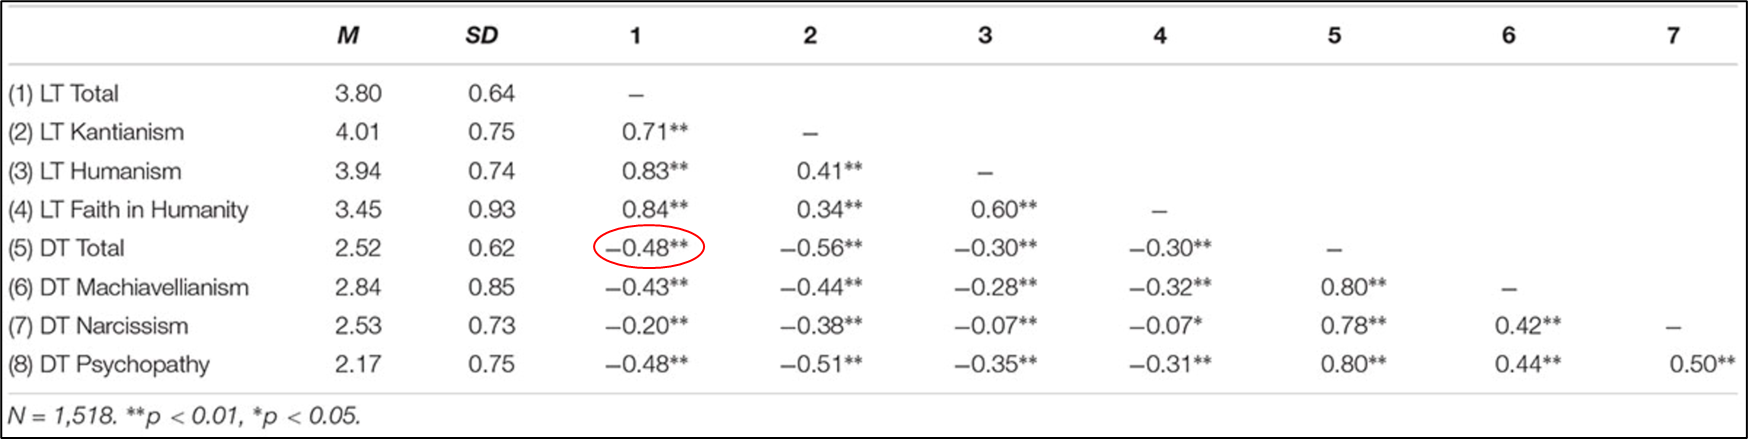Viewport: 1748px width, 439px height.
Task: Click the SD column header
Action: [481, 36]
